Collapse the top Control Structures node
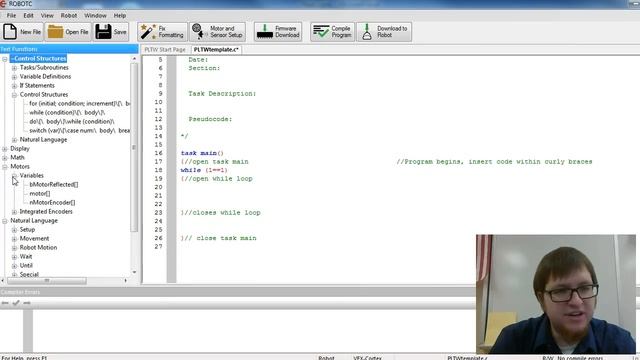 5,59
